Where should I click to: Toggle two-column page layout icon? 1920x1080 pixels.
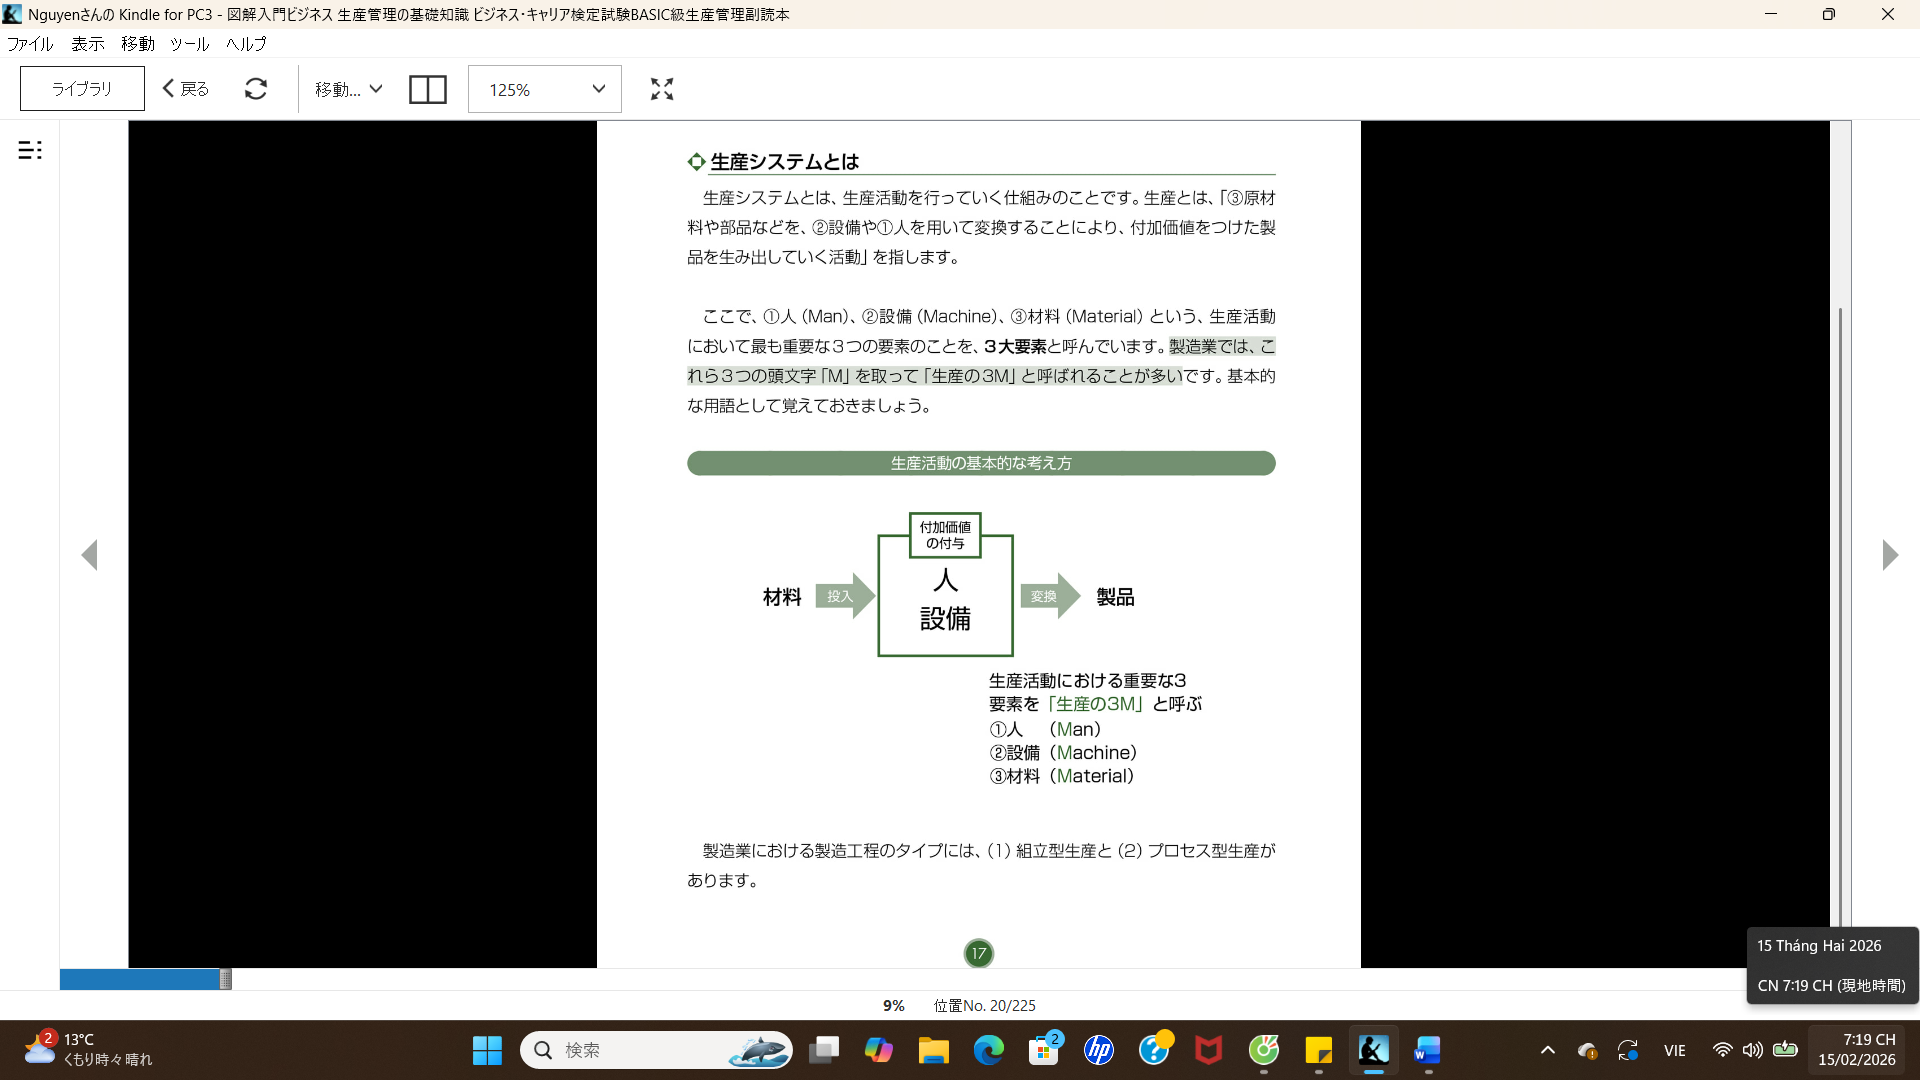point(427,89)
